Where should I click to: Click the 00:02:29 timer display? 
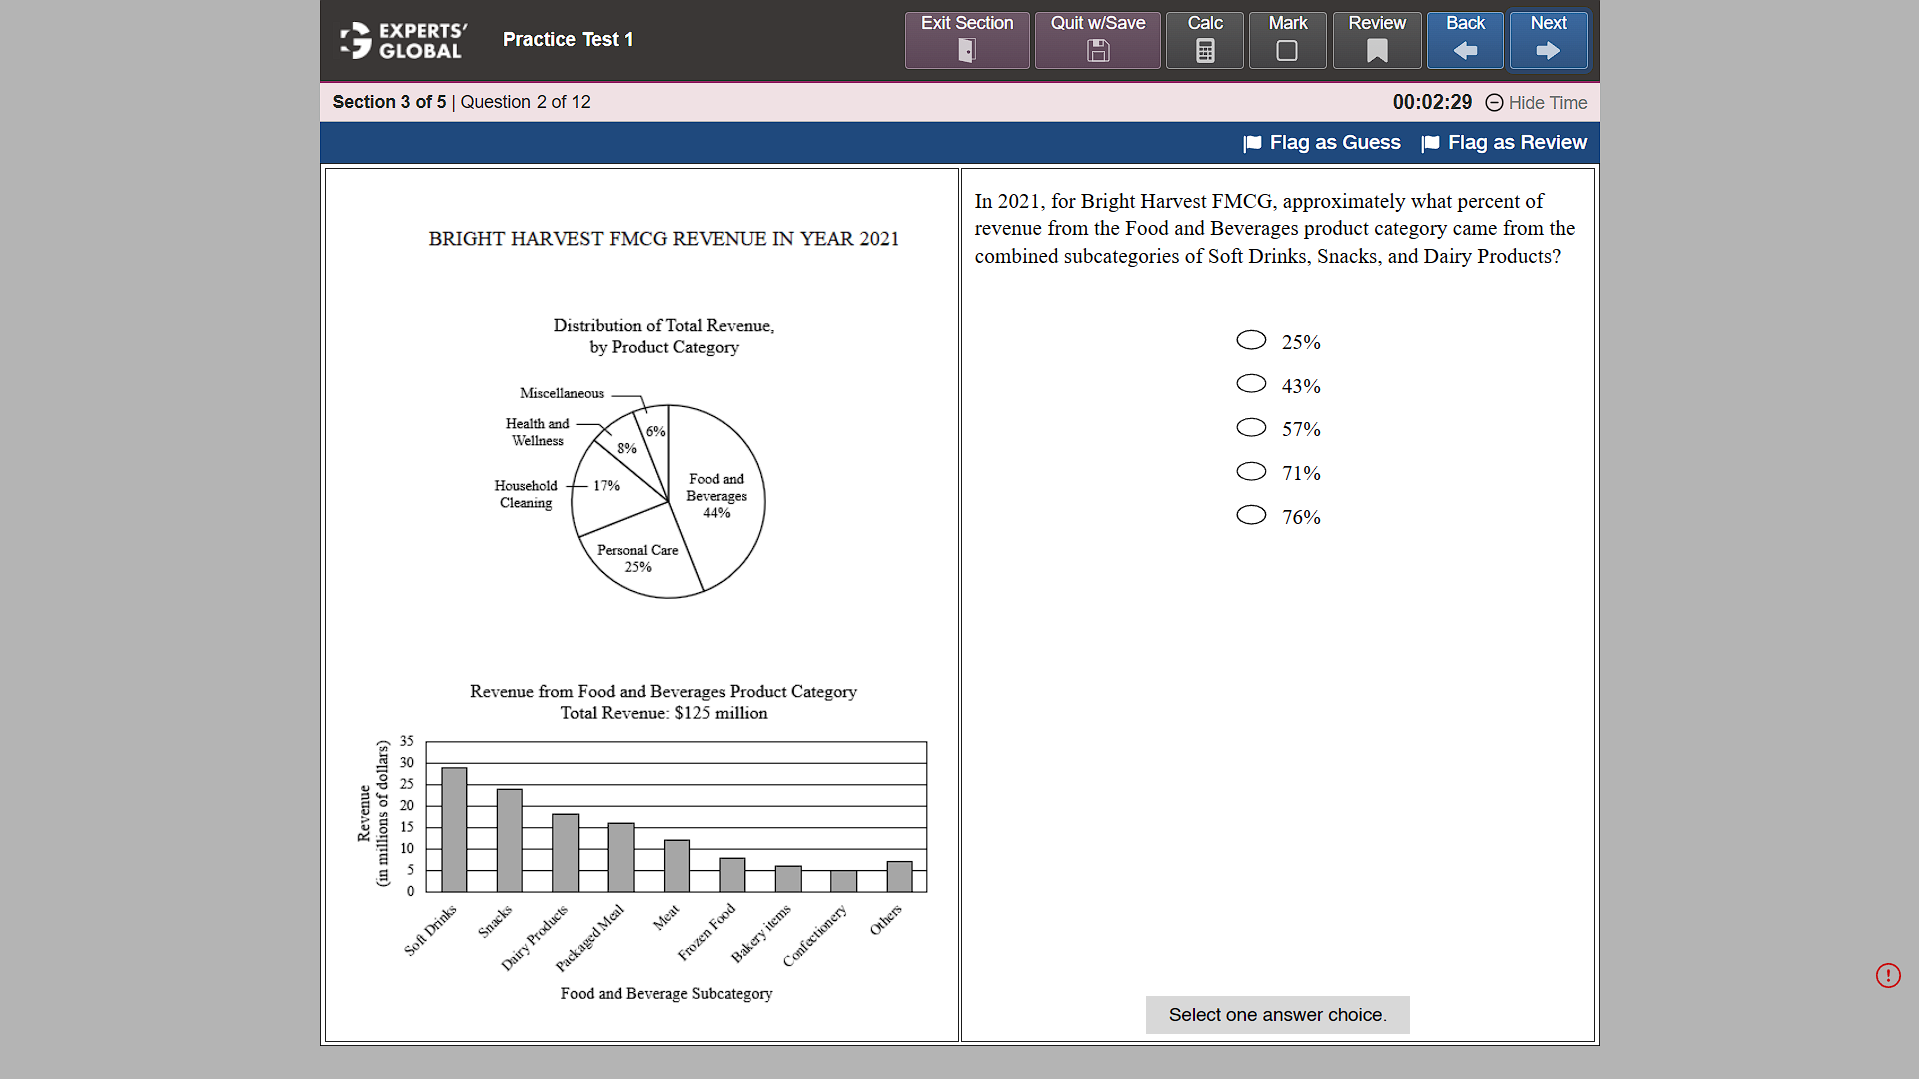[x=1432, y=102]
